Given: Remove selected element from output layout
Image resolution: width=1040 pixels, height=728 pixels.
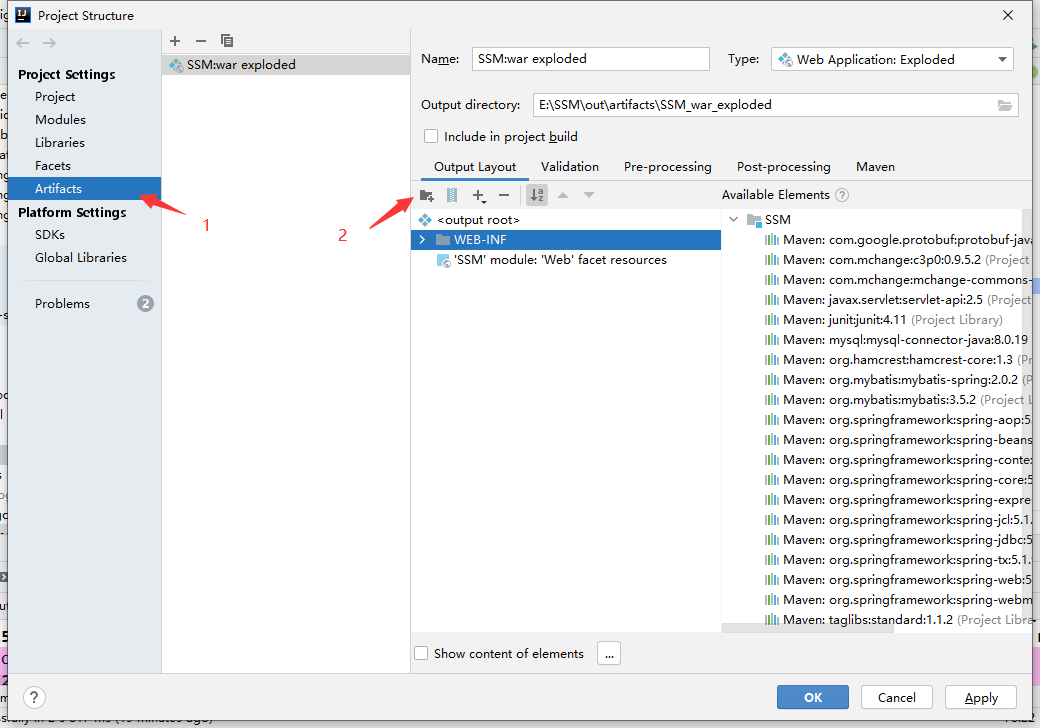Looking at the screenshot, I should 503,195.
